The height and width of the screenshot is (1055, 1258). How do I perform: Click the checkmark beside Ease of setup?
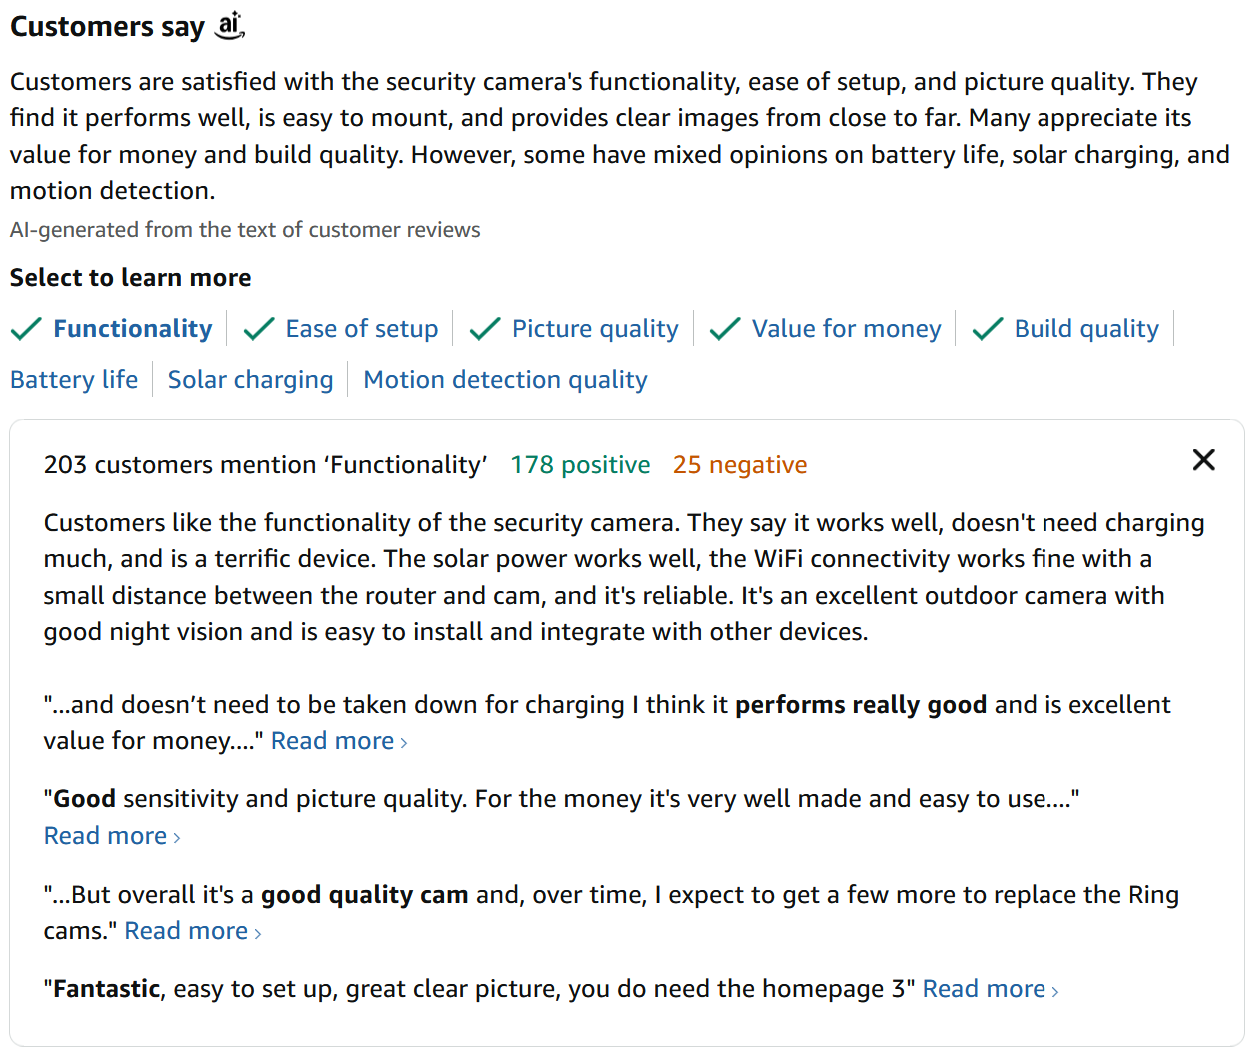(x=259, y=329)
